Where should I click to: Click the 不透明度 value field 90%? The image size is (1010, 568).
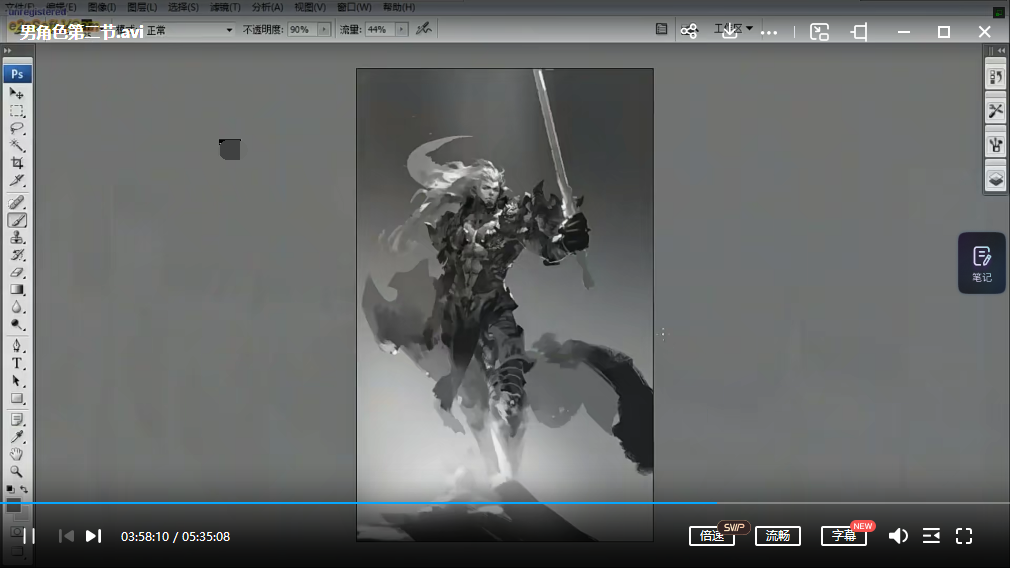click(302, 30)
